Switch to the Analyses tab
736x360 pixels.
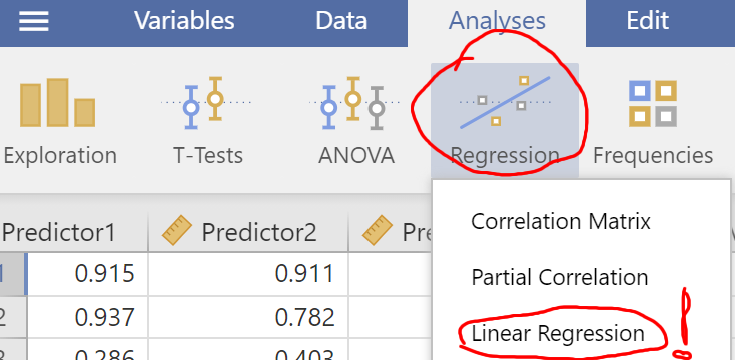point(497,21)
